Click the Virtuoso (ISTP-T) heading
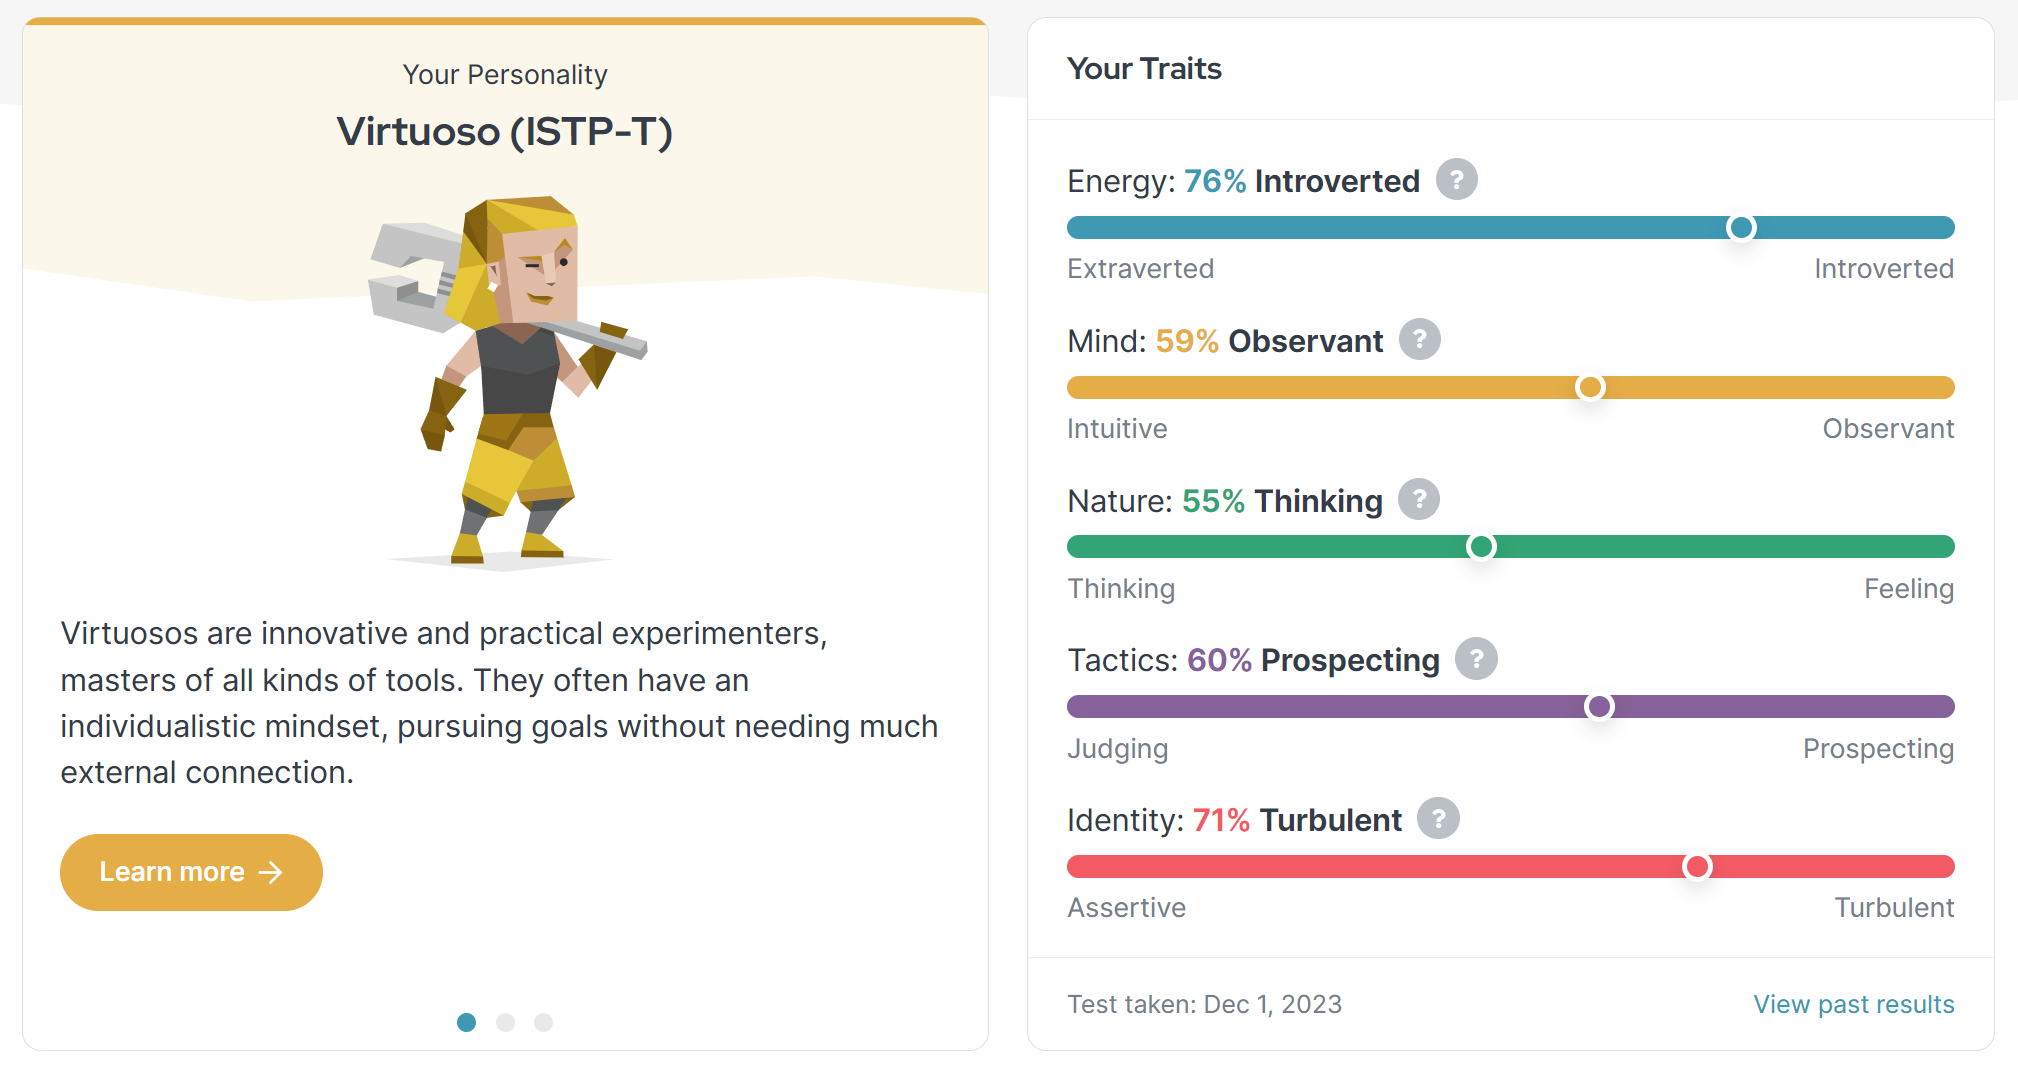The image size is (2018, 1077). tap(505, 131)
